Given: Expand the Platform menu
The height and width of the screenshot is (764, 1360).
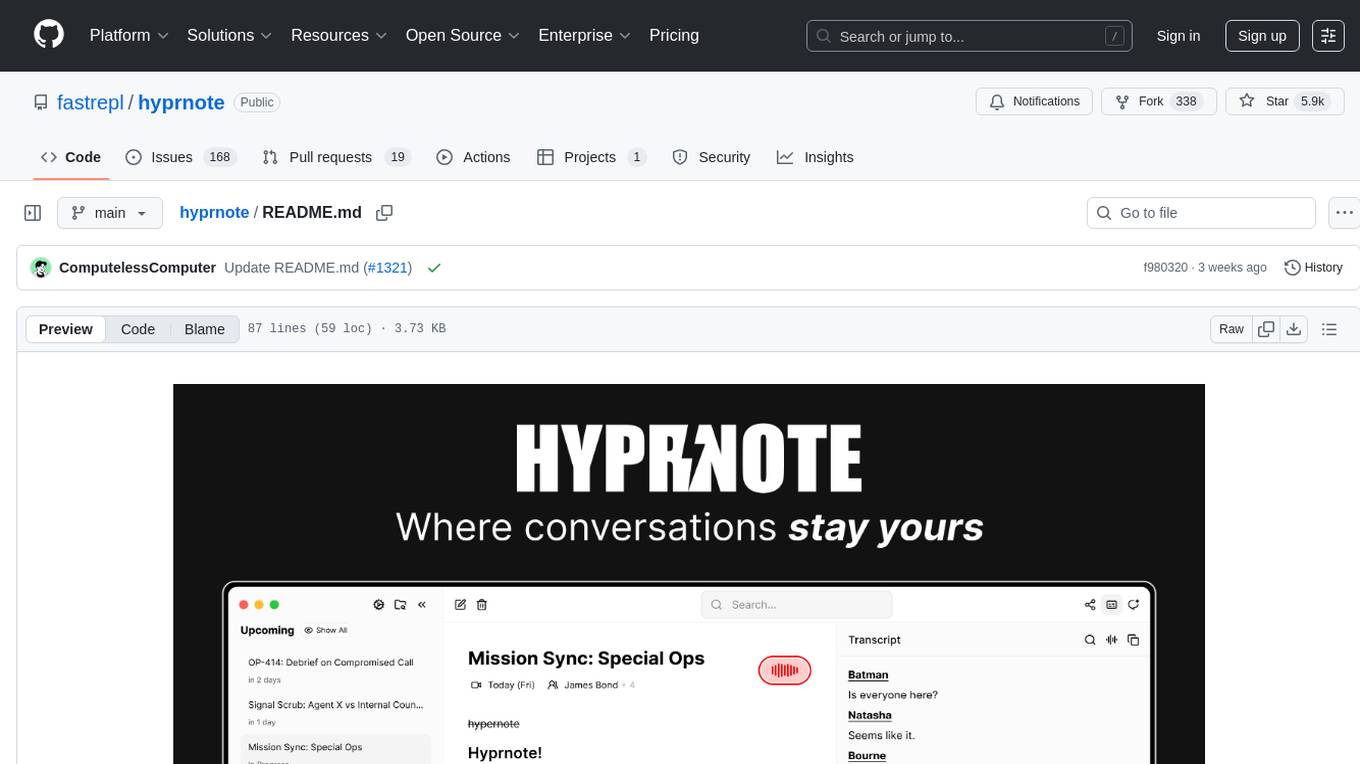Looking at the screenshot, I should (129, 35).
